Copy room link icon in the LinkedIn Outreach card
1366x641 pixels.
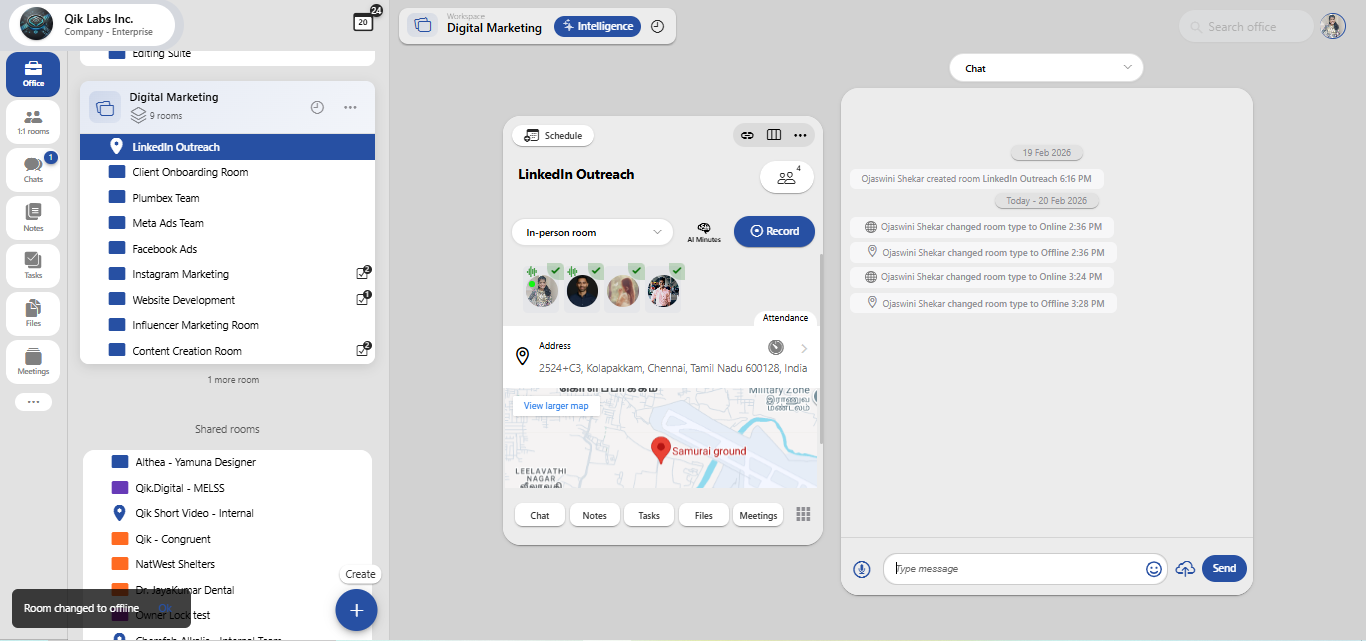tap(747, 135)
